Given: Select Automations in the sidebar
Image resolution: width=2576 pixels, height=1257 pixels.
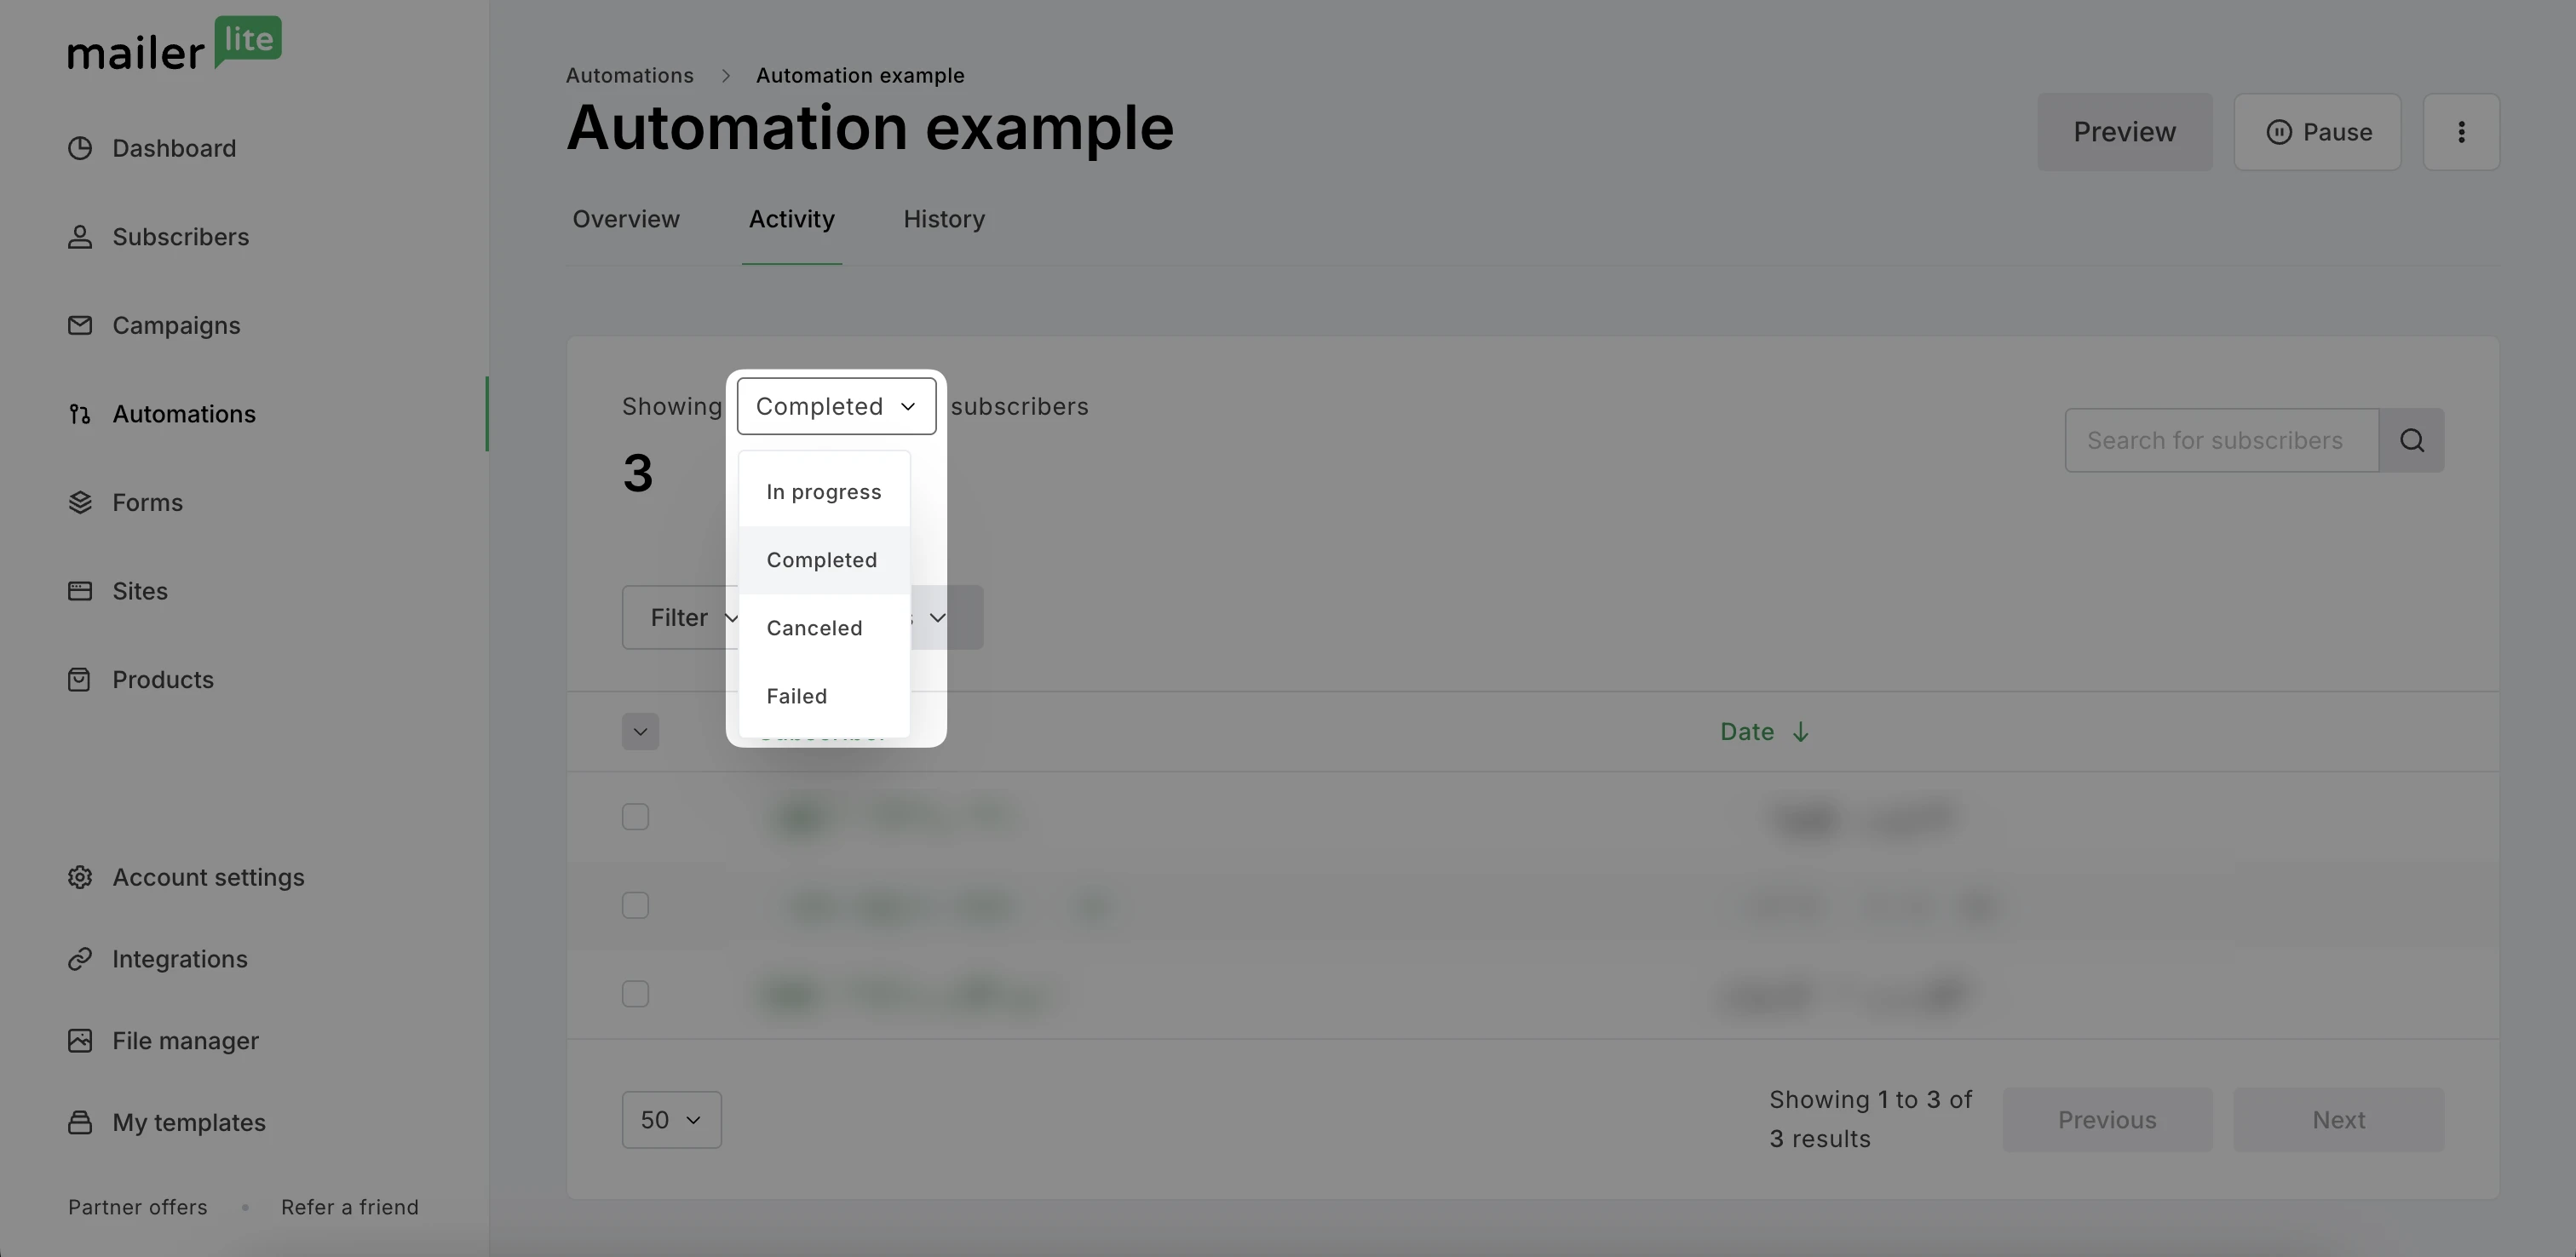Looking at the screenshot, I should 161,414.
